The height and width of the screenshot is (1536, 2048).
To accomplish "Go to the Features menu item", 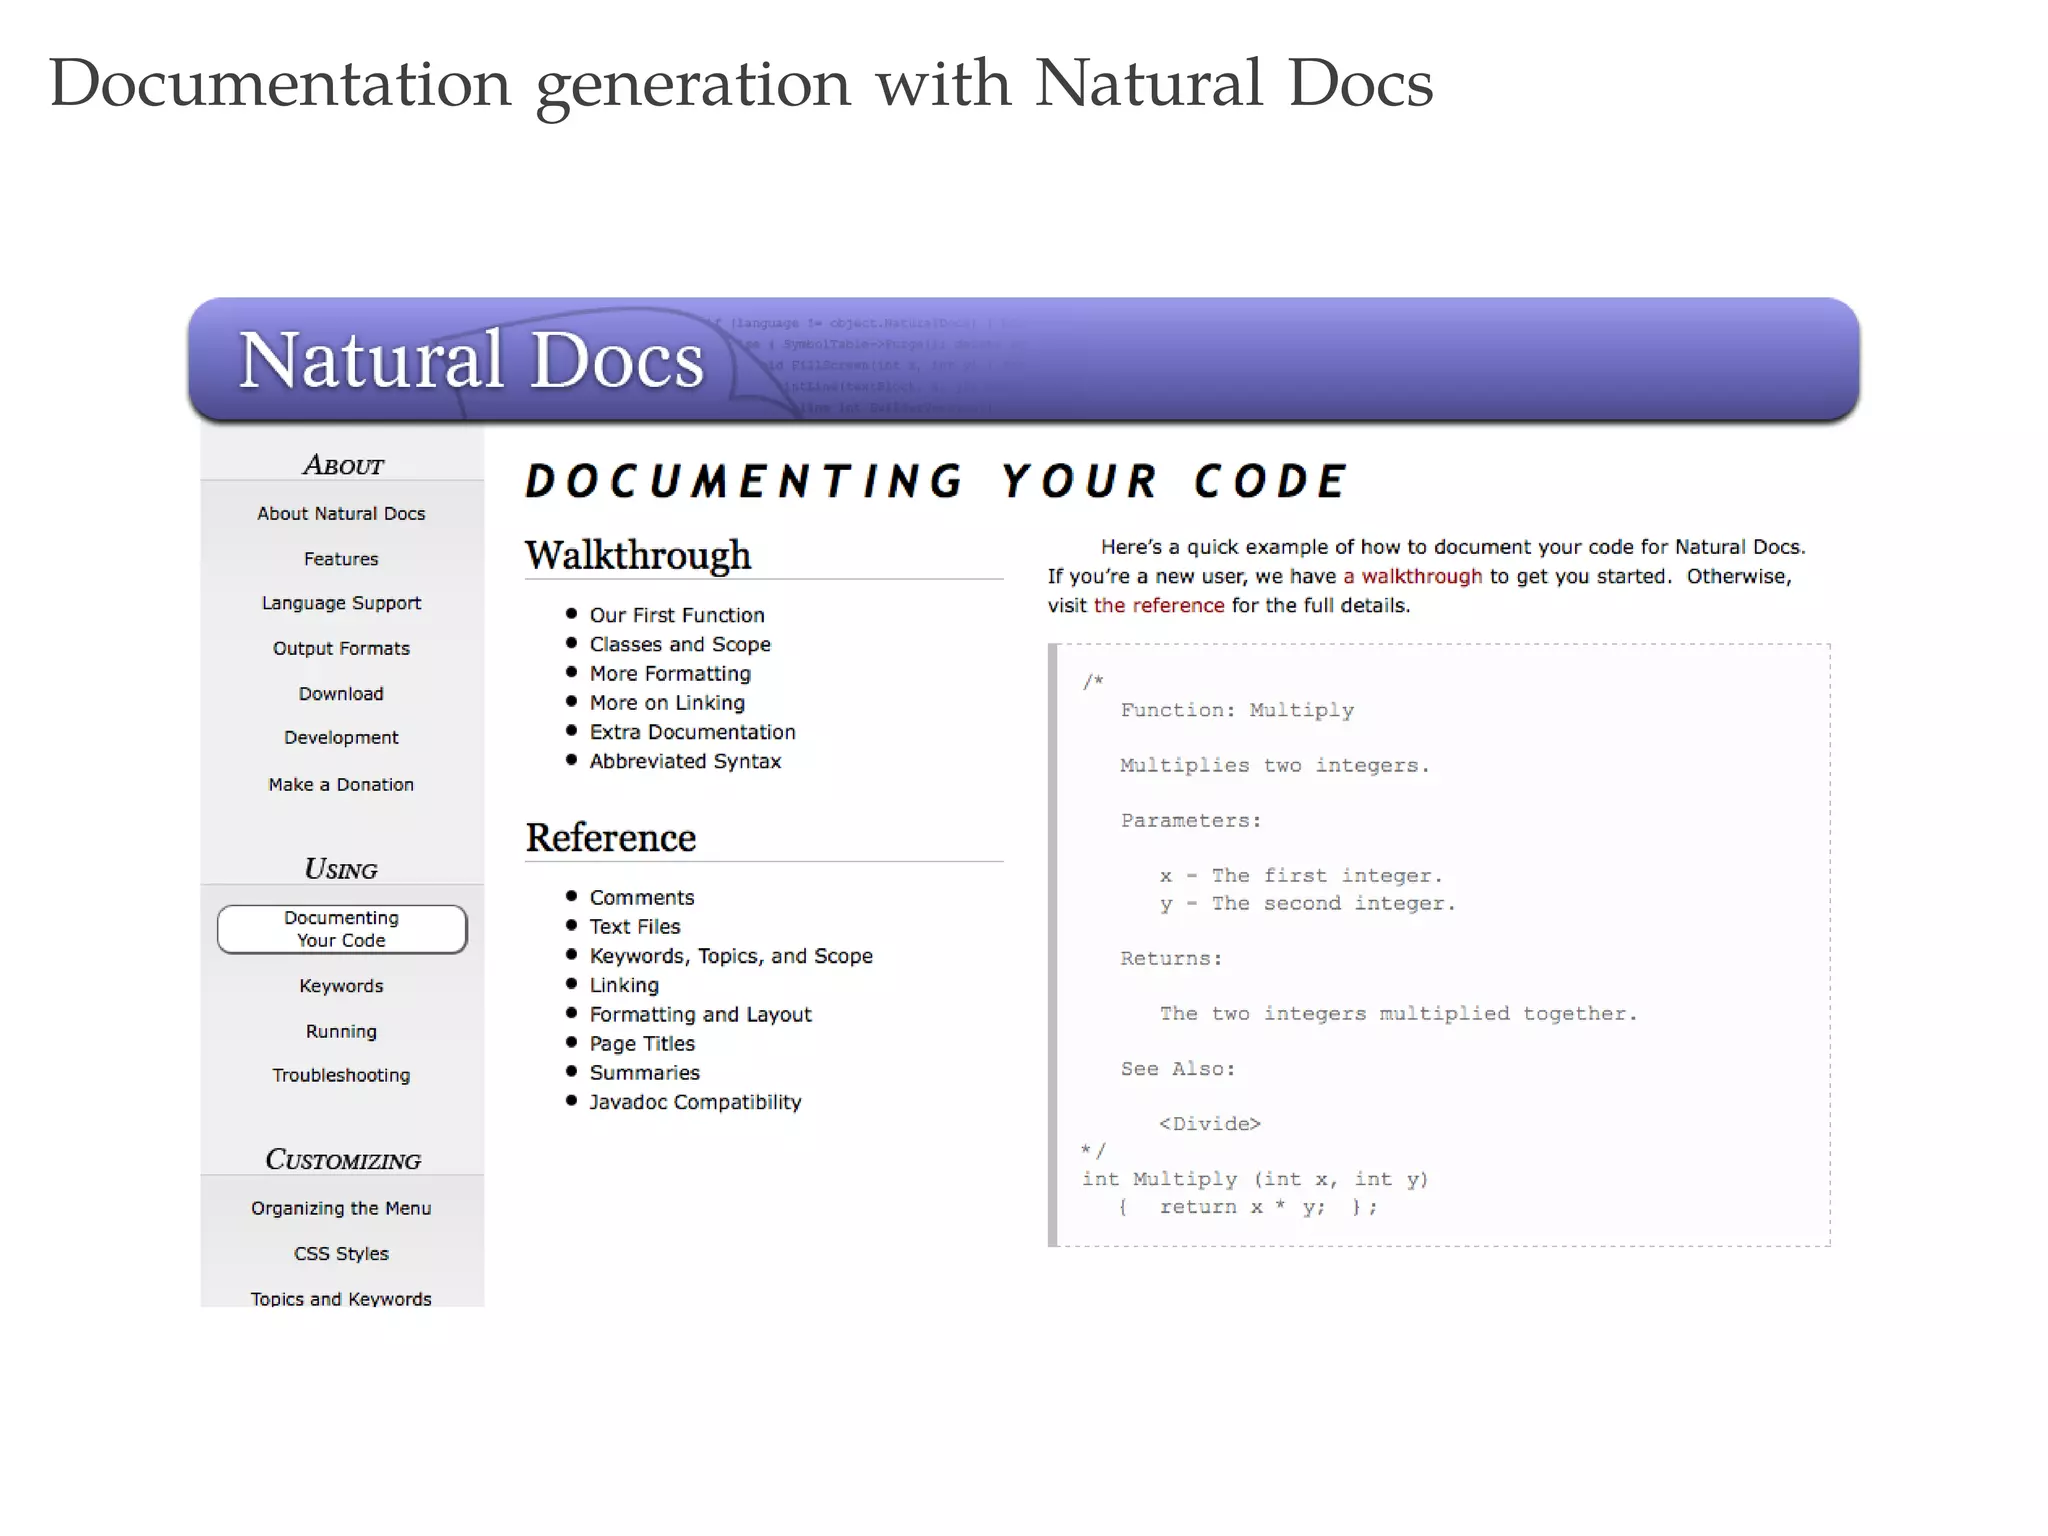I will [x=341, y=559].
